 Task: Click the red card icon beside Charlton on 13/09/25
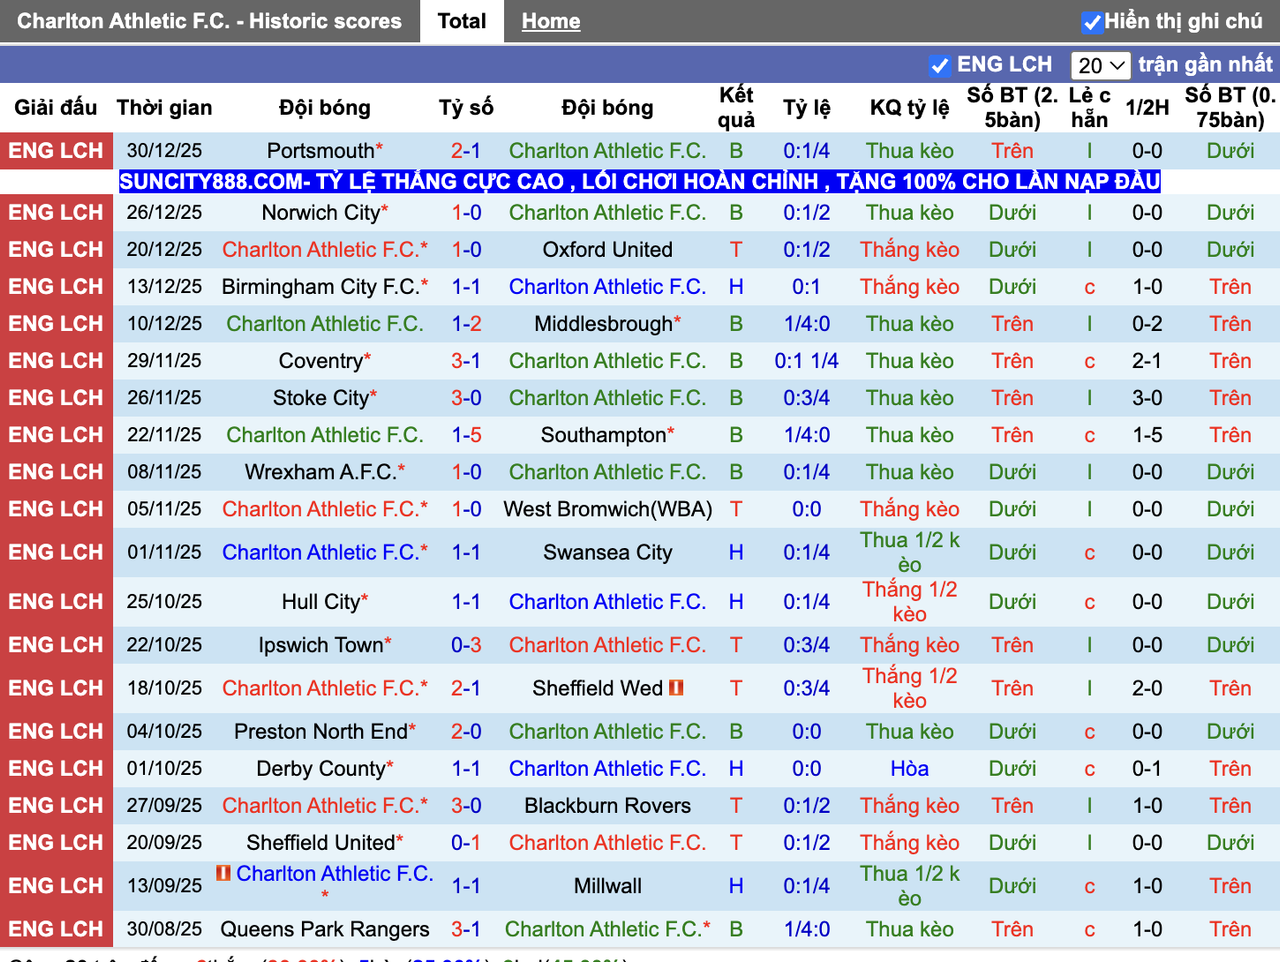[x=223, y=873]
